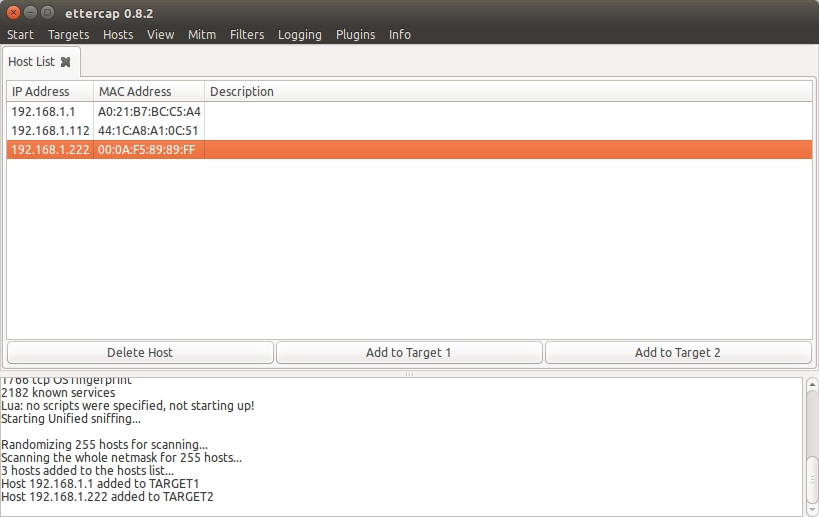Click log line 'Randomizing 255 hosts for scanning...'
819x517 pixels.
click(104, 445)
